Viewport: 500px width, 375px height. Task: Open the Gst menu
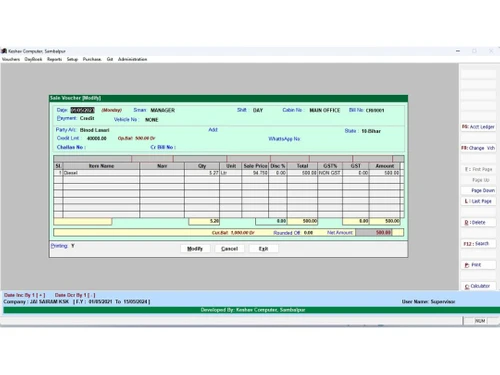(x=110, y=59)
